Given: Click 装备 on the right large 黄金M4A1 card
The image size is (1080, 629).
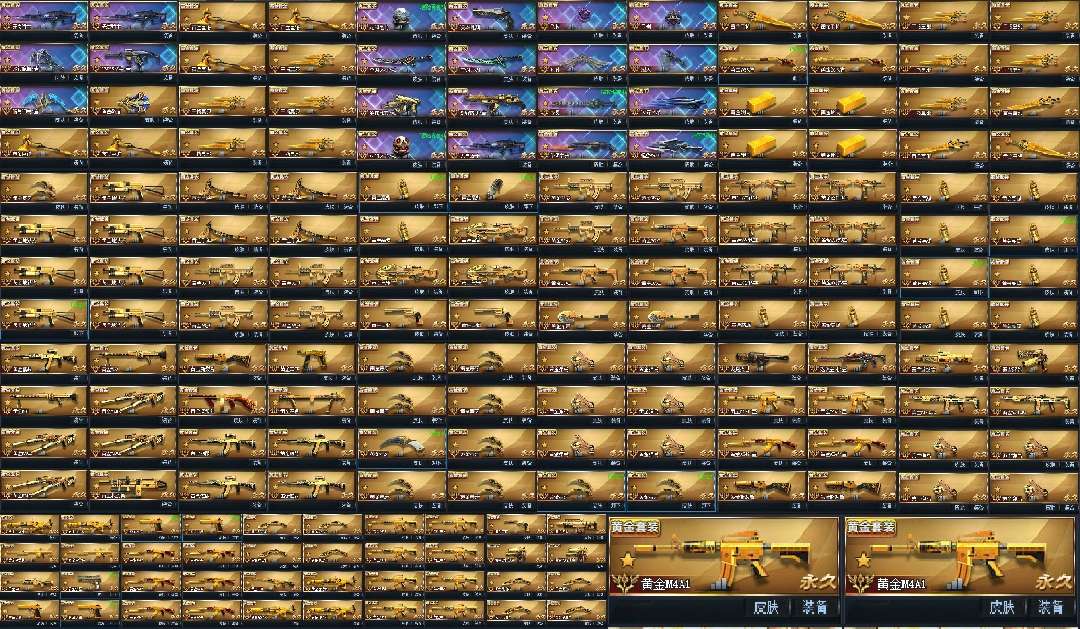Looking at the screenshot, I should pyautogui.click(x=1050, y=608).
